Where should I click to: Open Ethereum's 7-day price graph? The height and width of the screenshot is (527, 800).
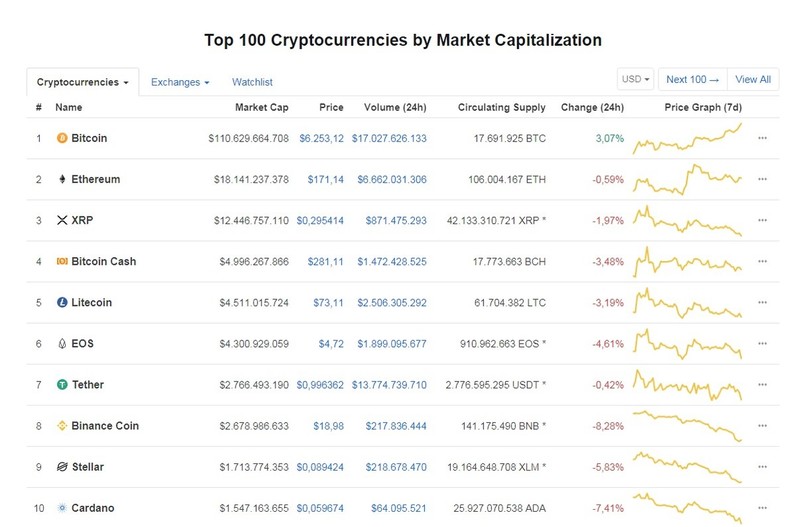(x=687, y=180)
